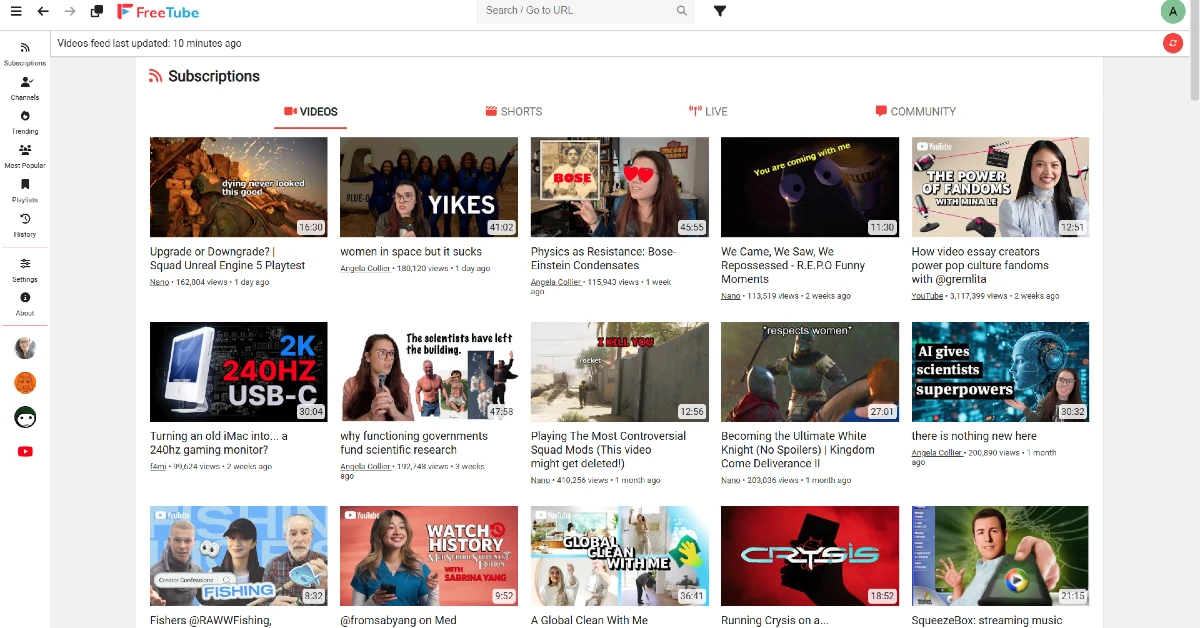Refresh the subscriptions feed red button

point(1173,43)
